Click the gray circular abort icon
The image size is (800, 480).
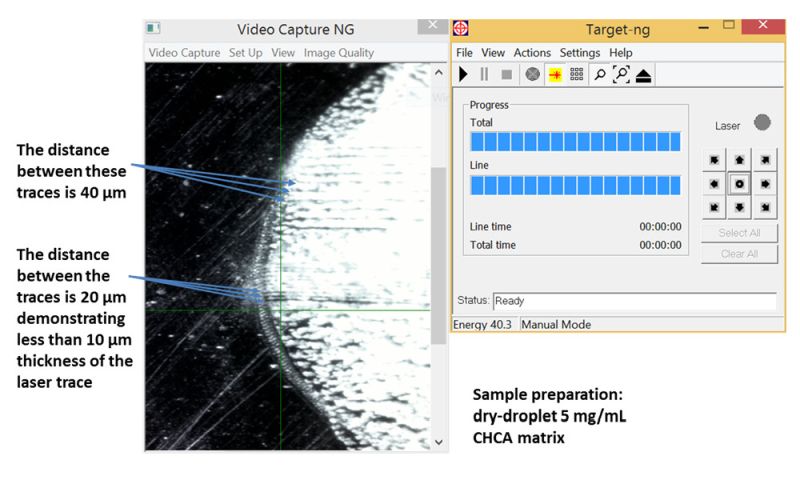[x=533, y=74]
